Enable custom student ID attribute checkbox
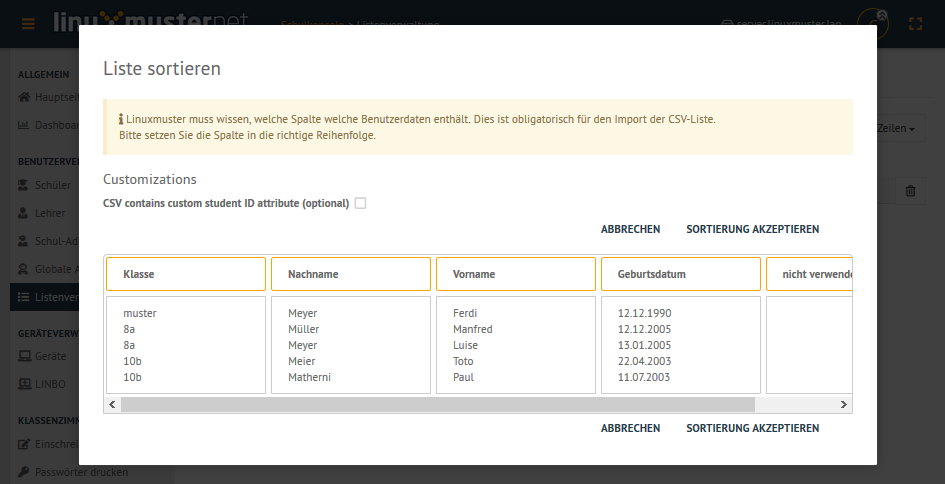Image resolution: width=945 pixels, height=484 pixels. click(x=360, y=203)
